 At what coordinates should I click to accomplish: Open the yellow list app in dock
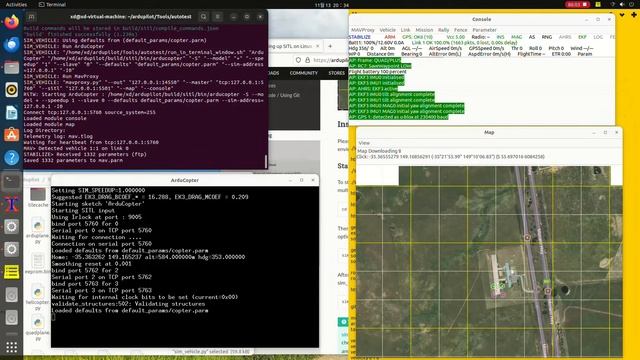[x=11, y=272]
